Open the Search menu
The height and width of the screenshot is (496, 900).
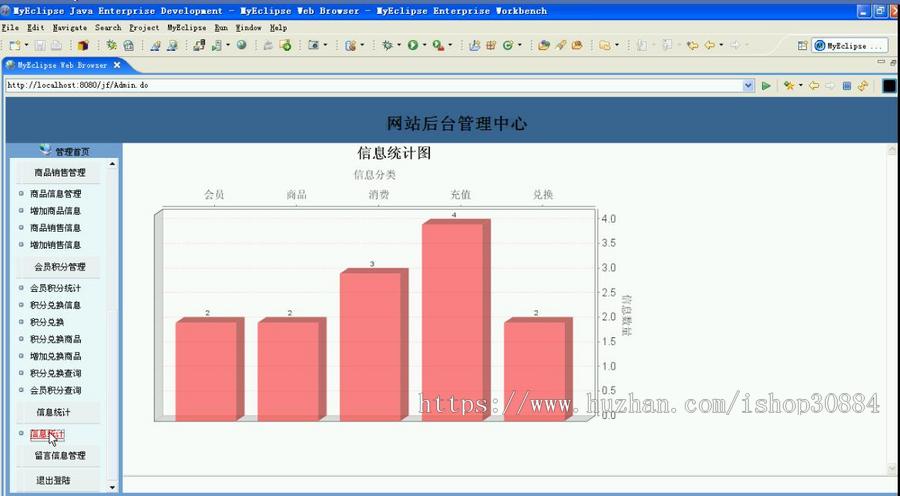coord(108,27)
